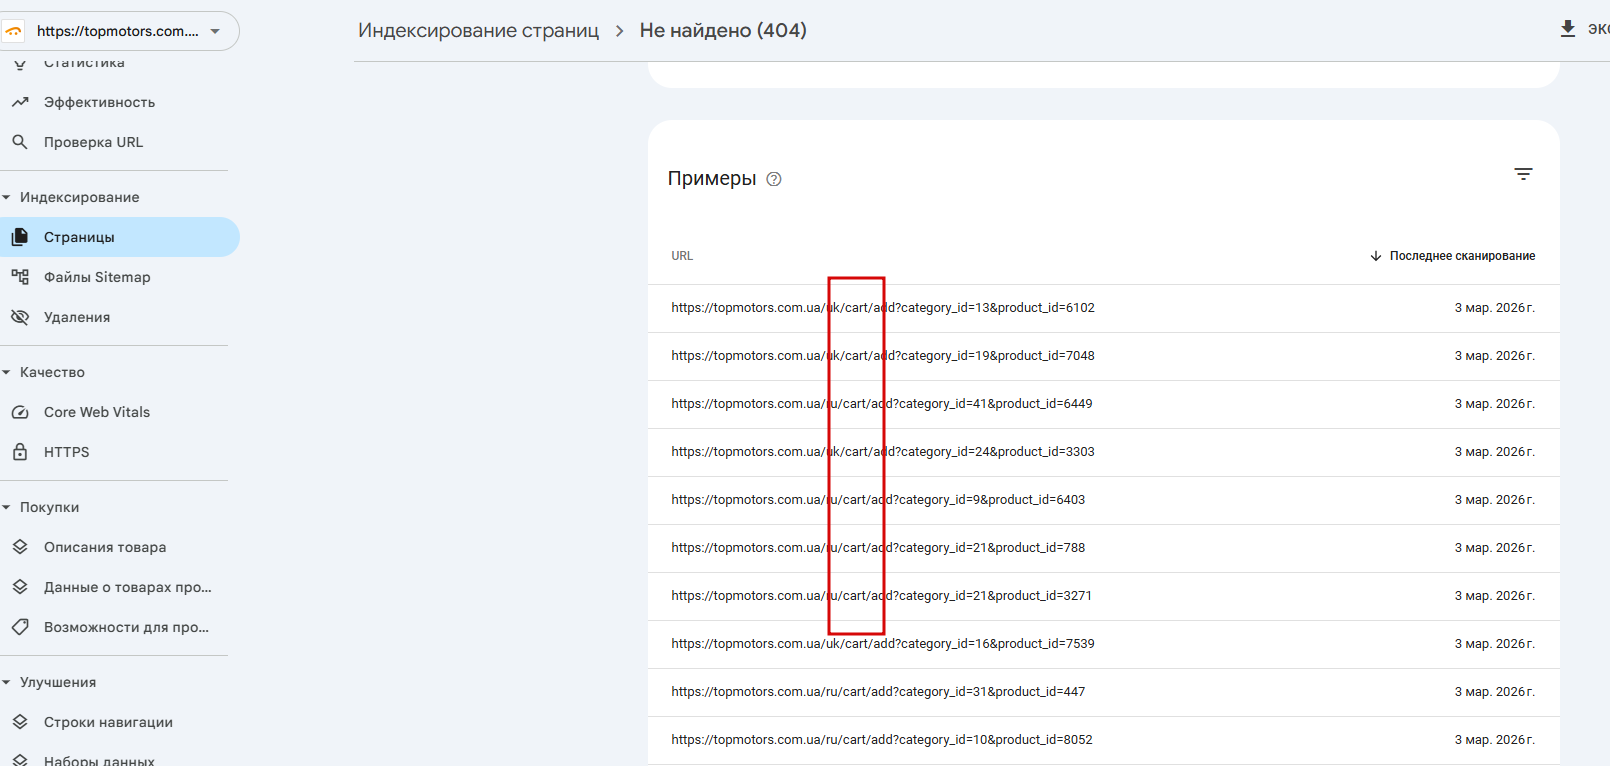Click the Страницы pages icon
The height and width of the screenshot is (766, 1610).
[20, 237]
